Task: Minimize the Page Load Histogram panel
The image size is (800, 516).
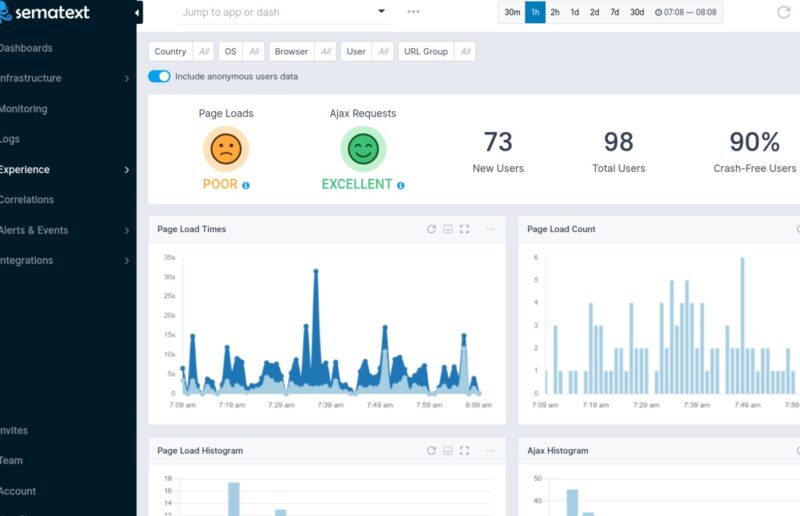Action: [448, 451]
